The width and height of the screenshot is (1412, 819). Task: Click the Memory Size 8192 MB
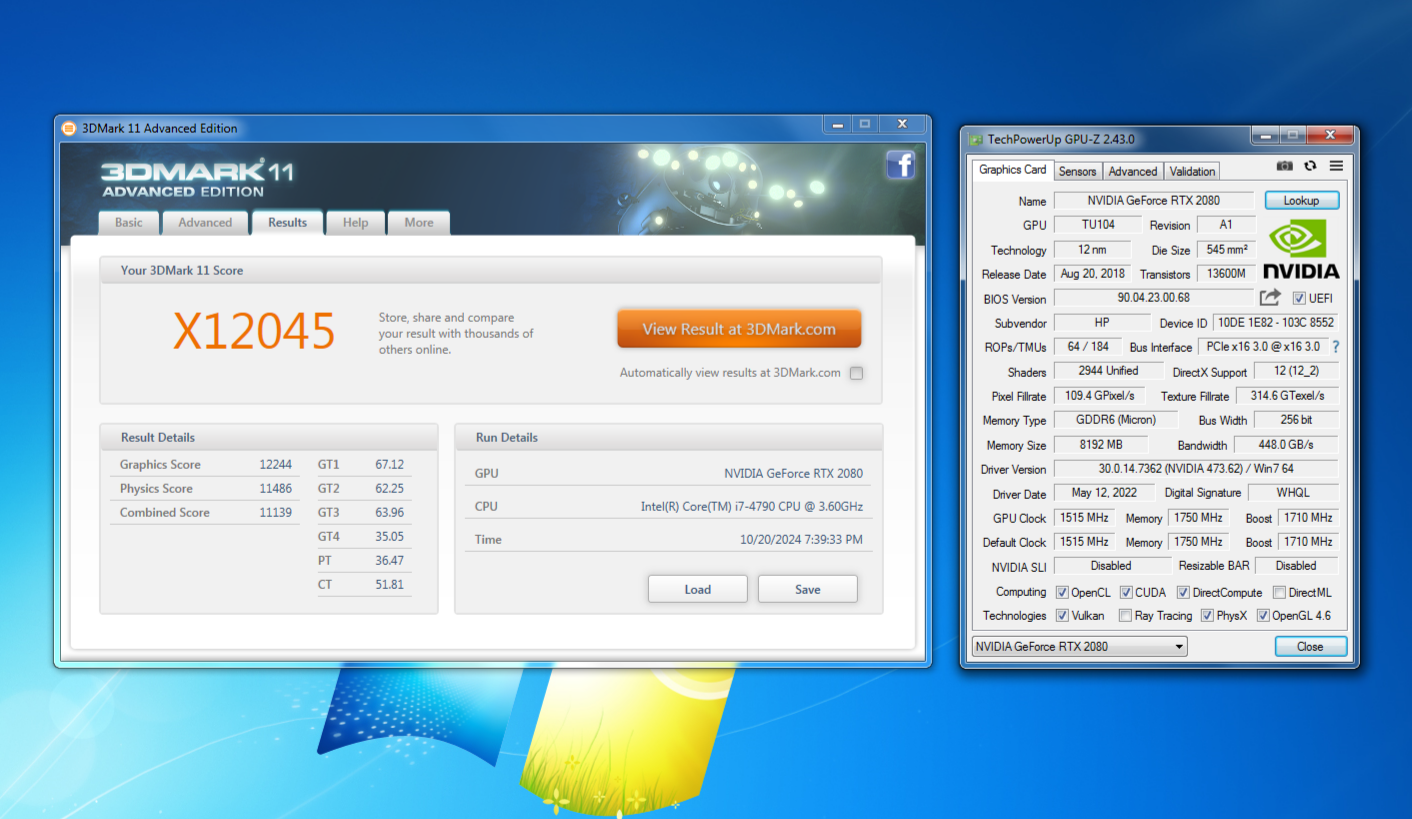1102,445
